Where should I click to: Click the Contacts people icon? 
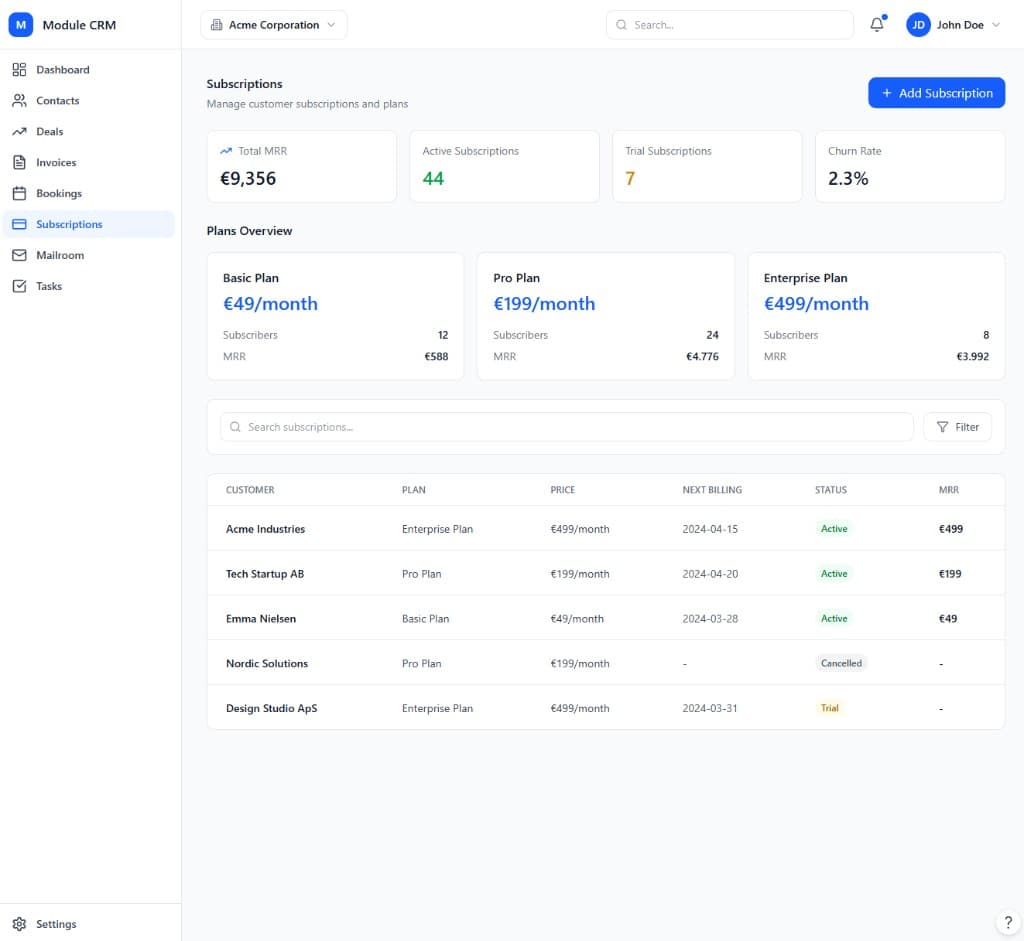tap(20, 101)
